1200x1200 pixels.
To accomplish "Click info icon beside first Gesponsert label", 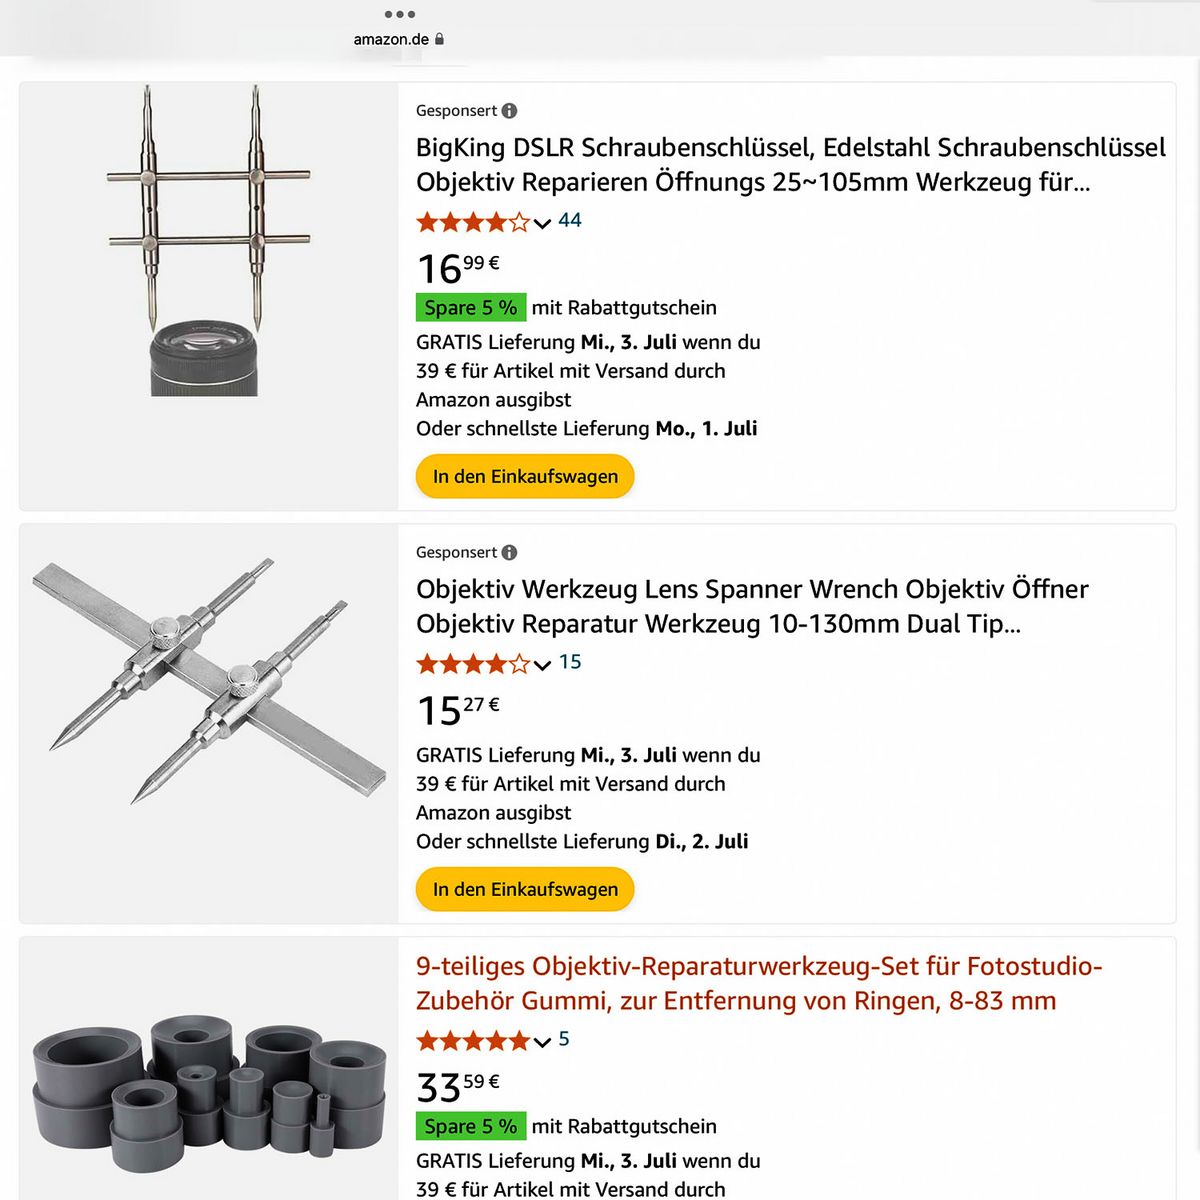I will [x=509, y=111].
